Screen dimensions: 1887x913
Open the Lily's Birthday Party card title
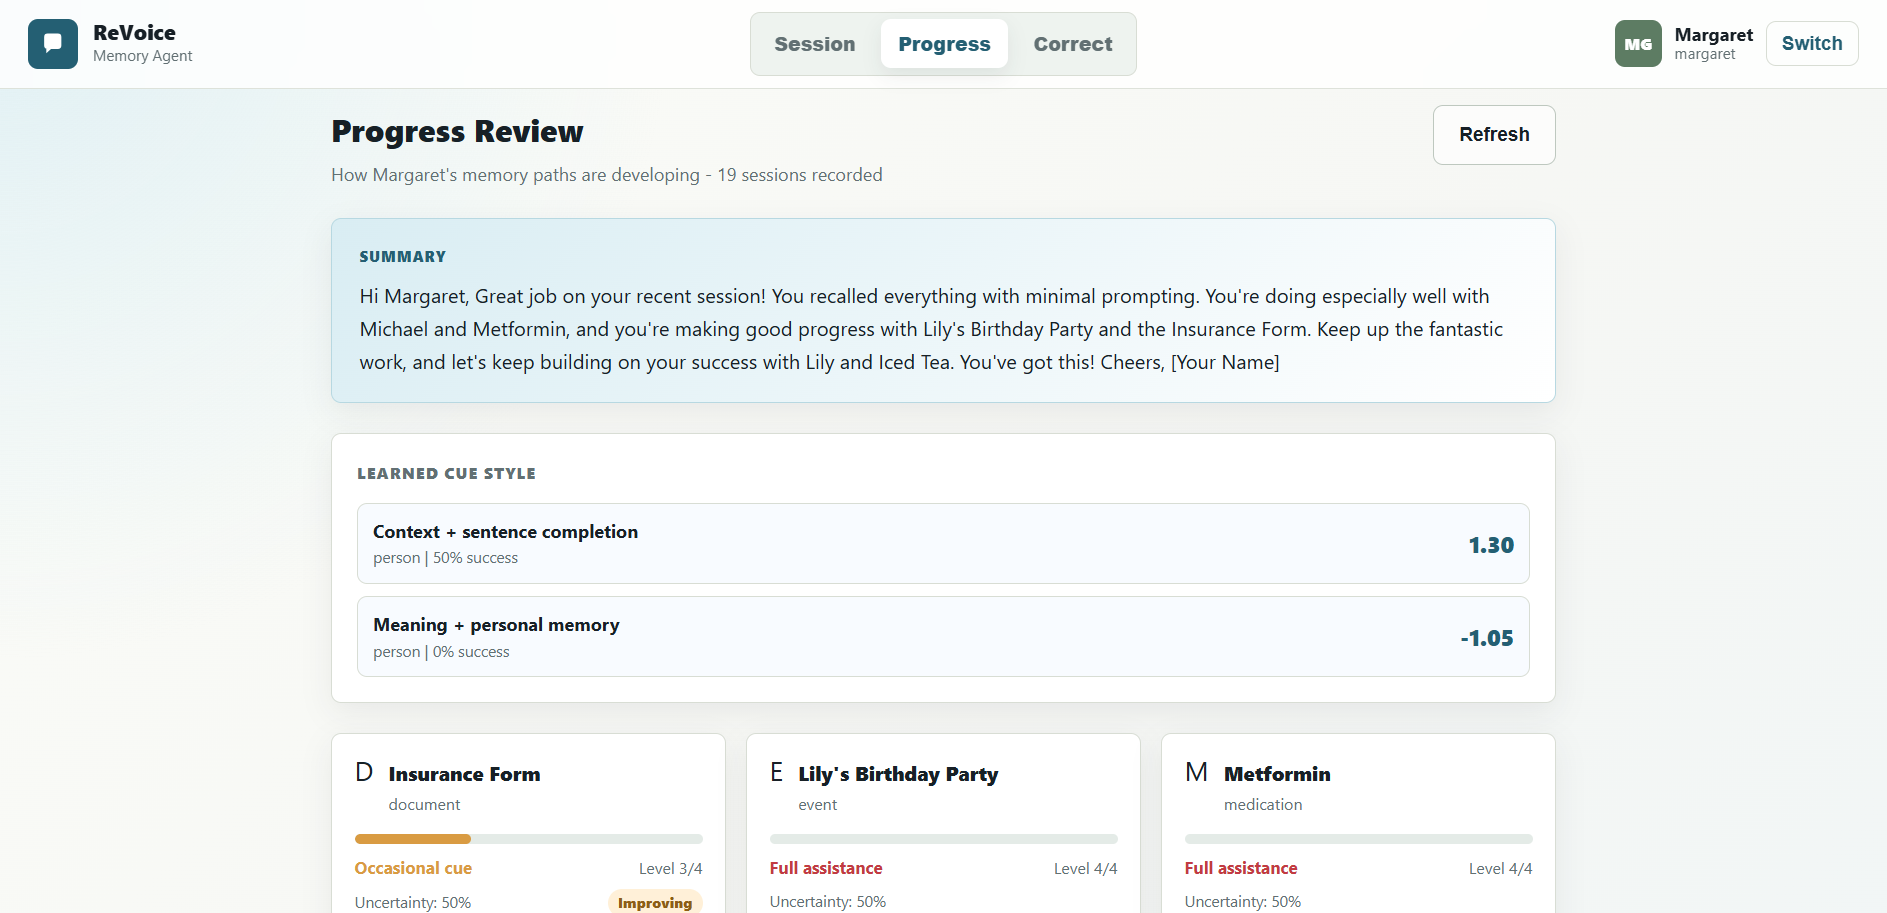pos(898,774)
